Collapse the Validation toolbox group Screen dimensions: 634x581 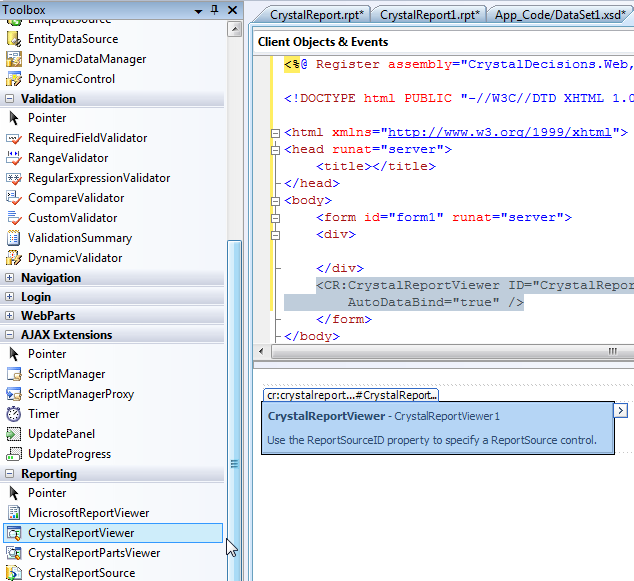pyautogui.click(x=10, y=99)
